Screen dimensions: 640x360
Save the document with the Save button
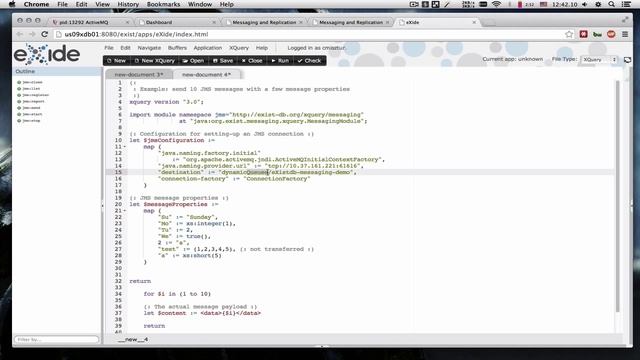coord(223,61)
